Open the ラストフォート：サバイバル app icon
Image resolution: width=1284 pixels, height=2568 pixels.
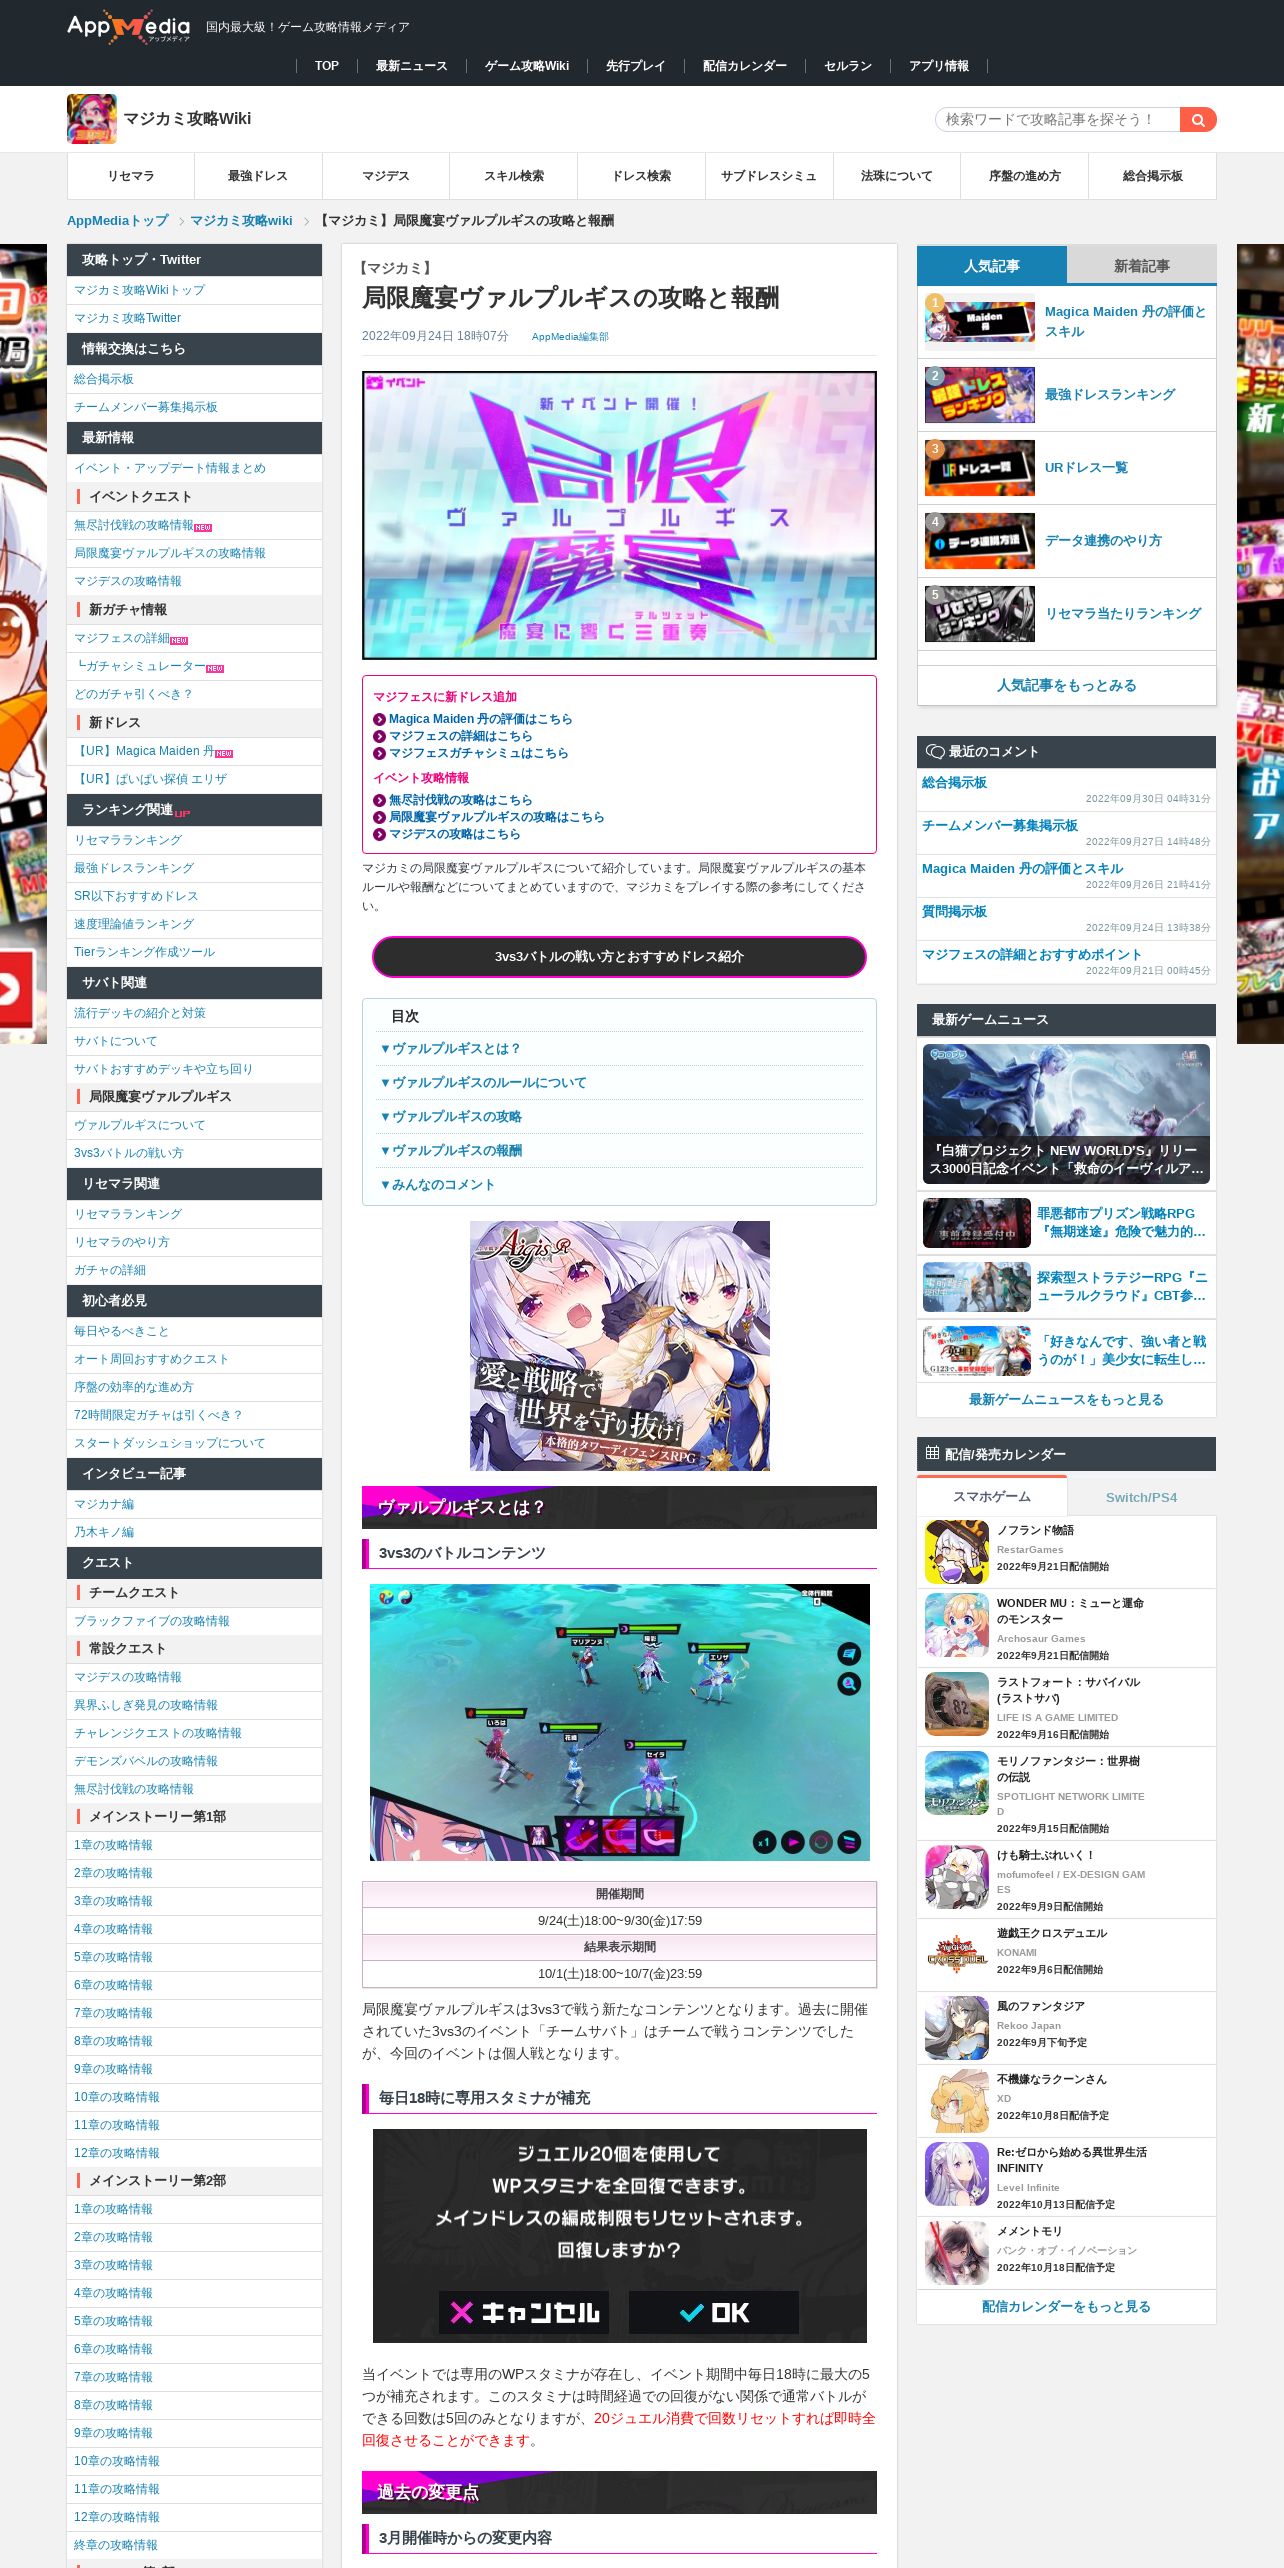pyautogui.click(x=956, y=1704)
